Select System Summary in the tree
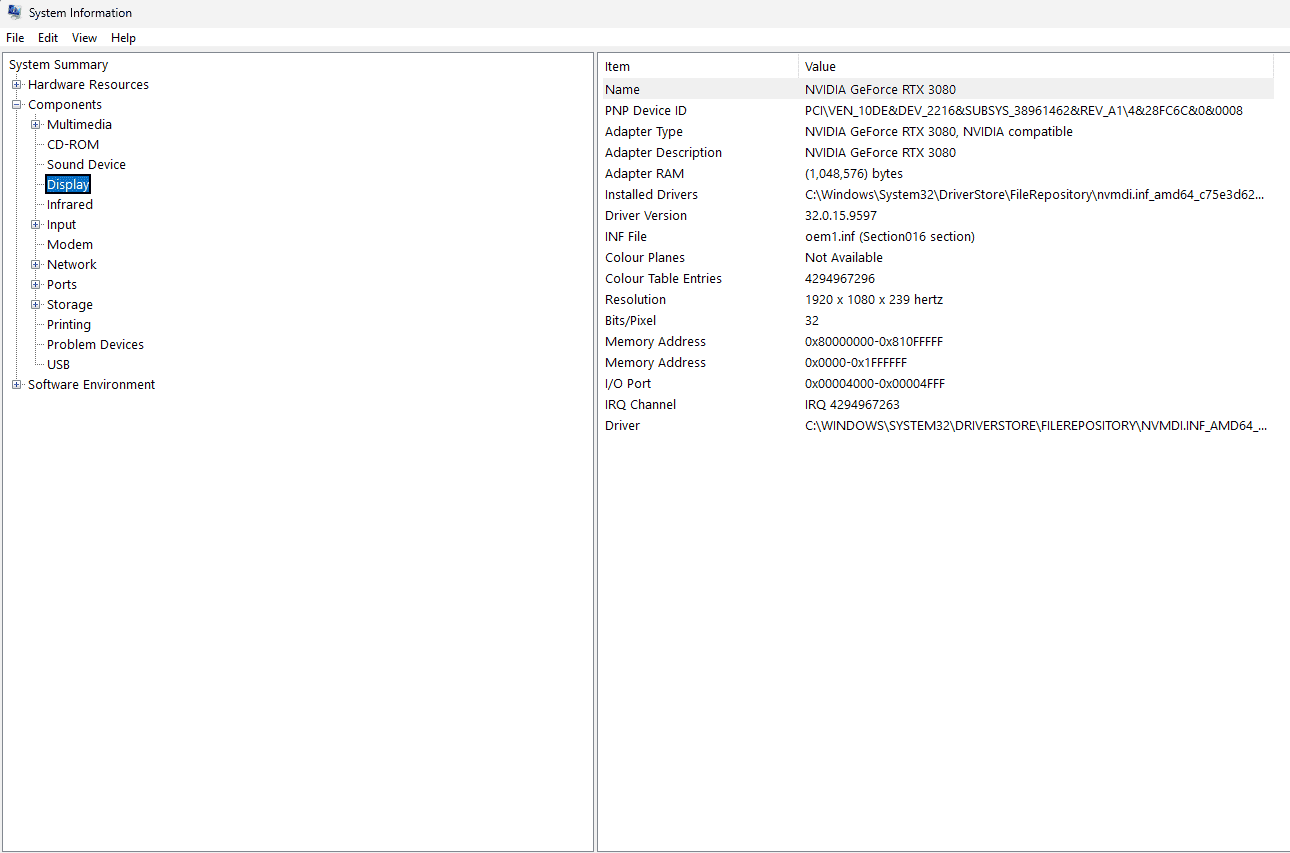 click(x=58, y=65)
